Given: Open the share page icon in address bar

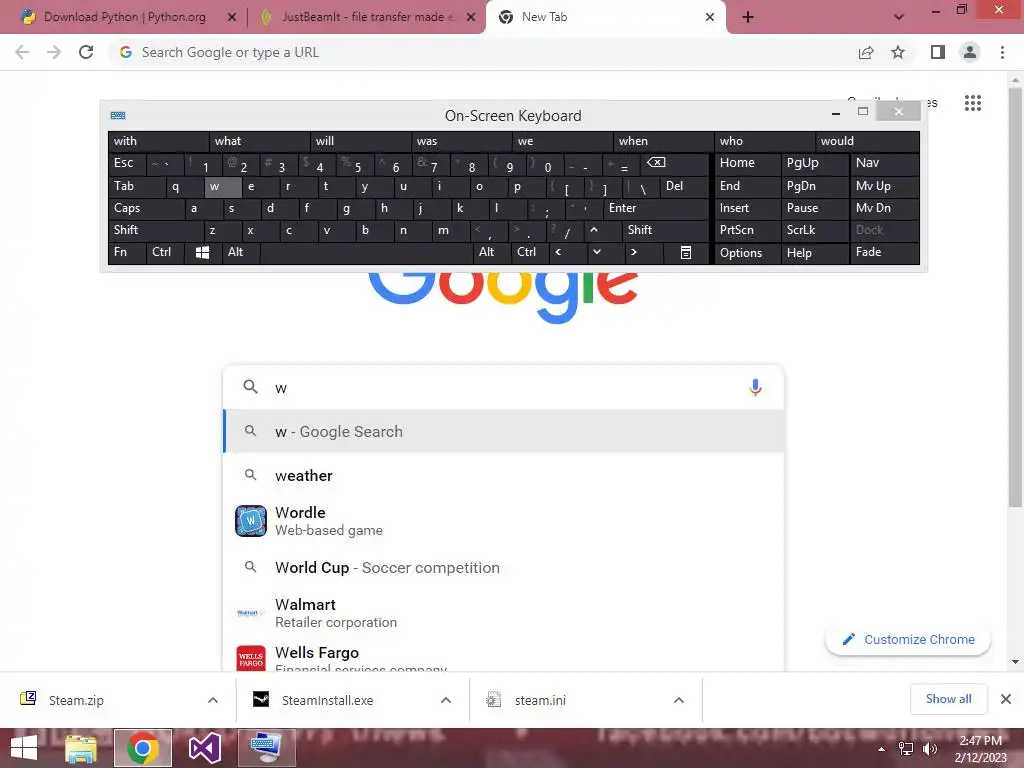Looking at the screenshot, I should tap(866, 52).
